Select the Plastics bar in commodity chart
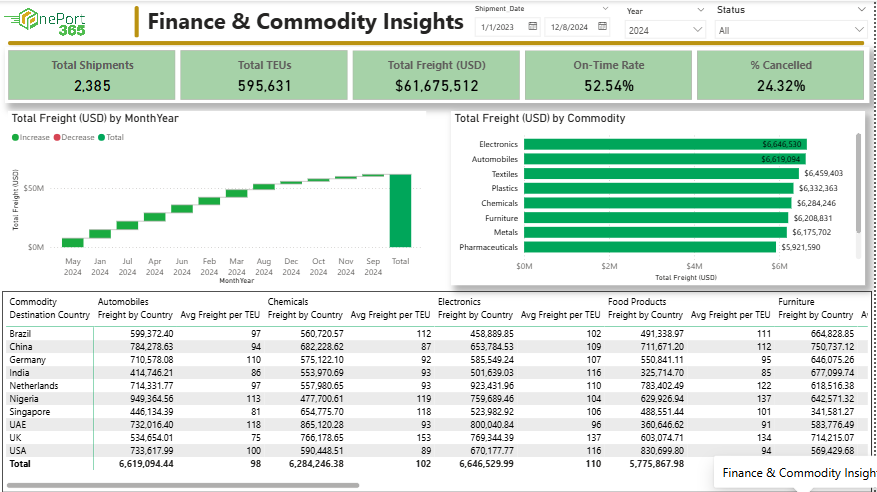877x492 pixels. [658, 188]
